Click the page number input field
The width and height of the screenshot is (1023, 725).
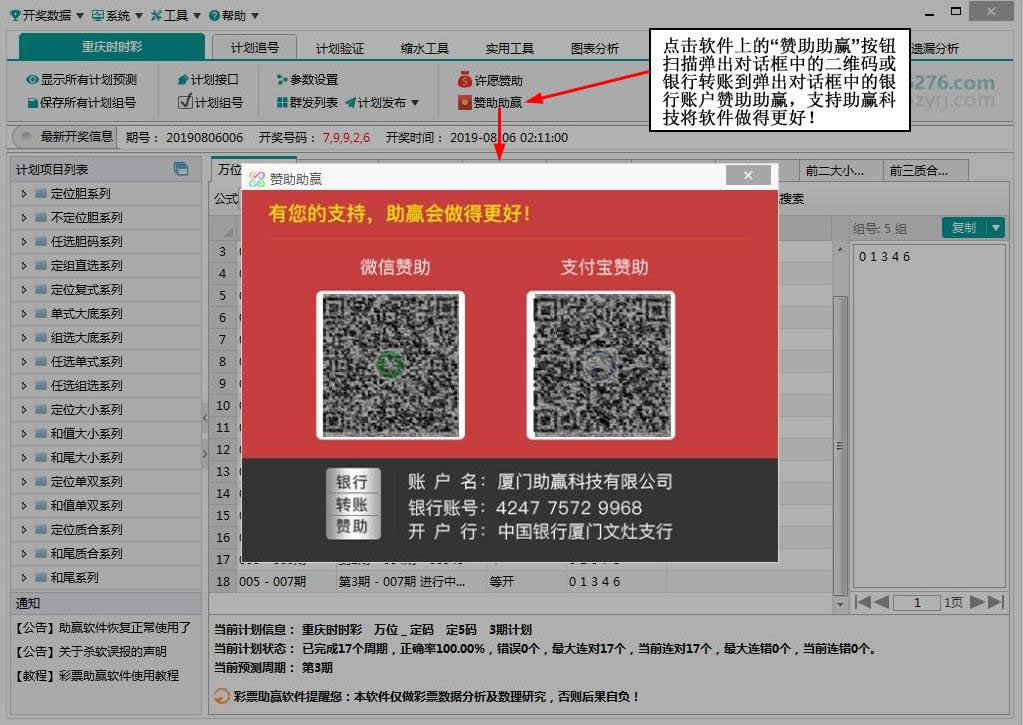917,602
